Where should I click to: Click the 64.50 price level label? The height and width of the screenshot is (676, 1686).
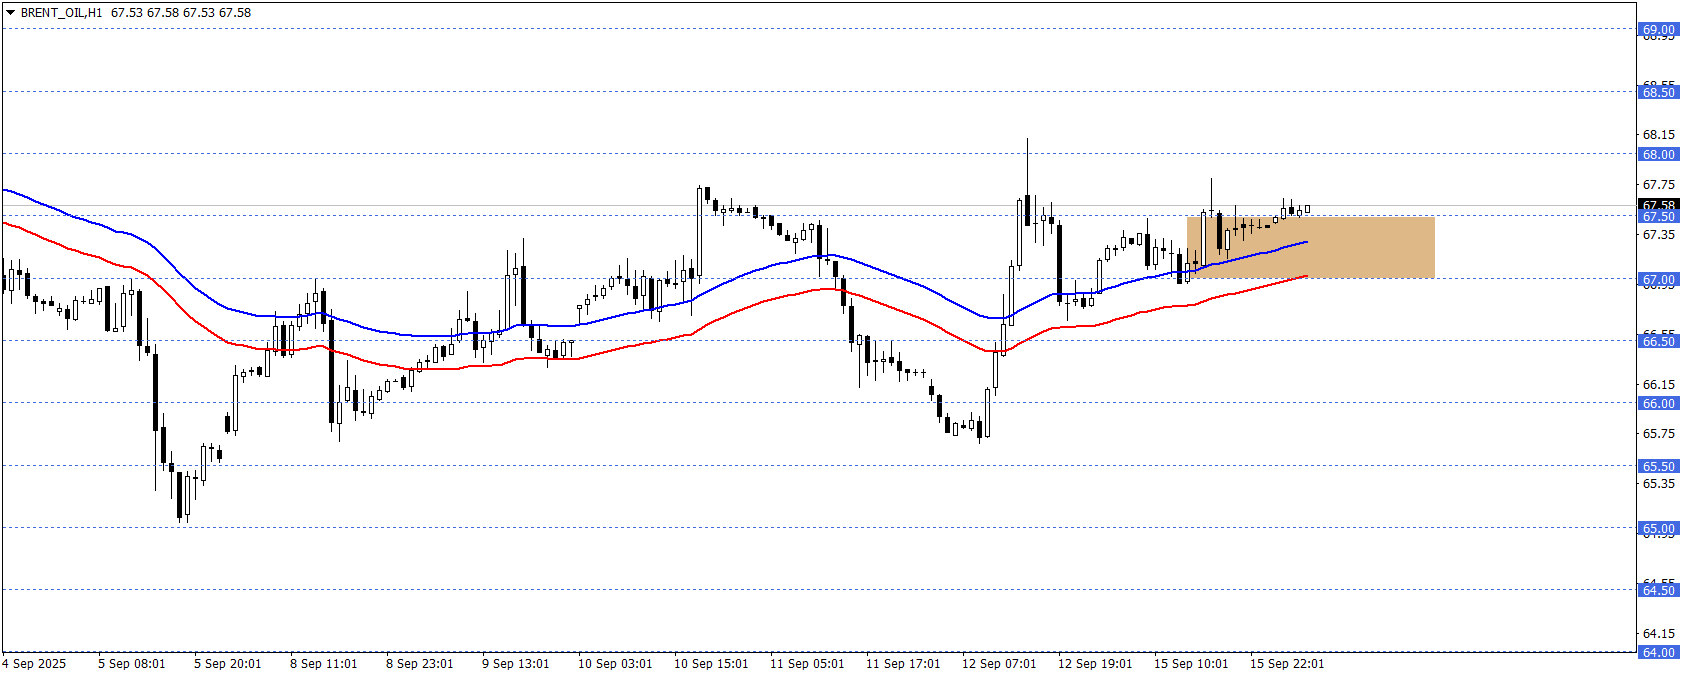[x=1658, y=590]
